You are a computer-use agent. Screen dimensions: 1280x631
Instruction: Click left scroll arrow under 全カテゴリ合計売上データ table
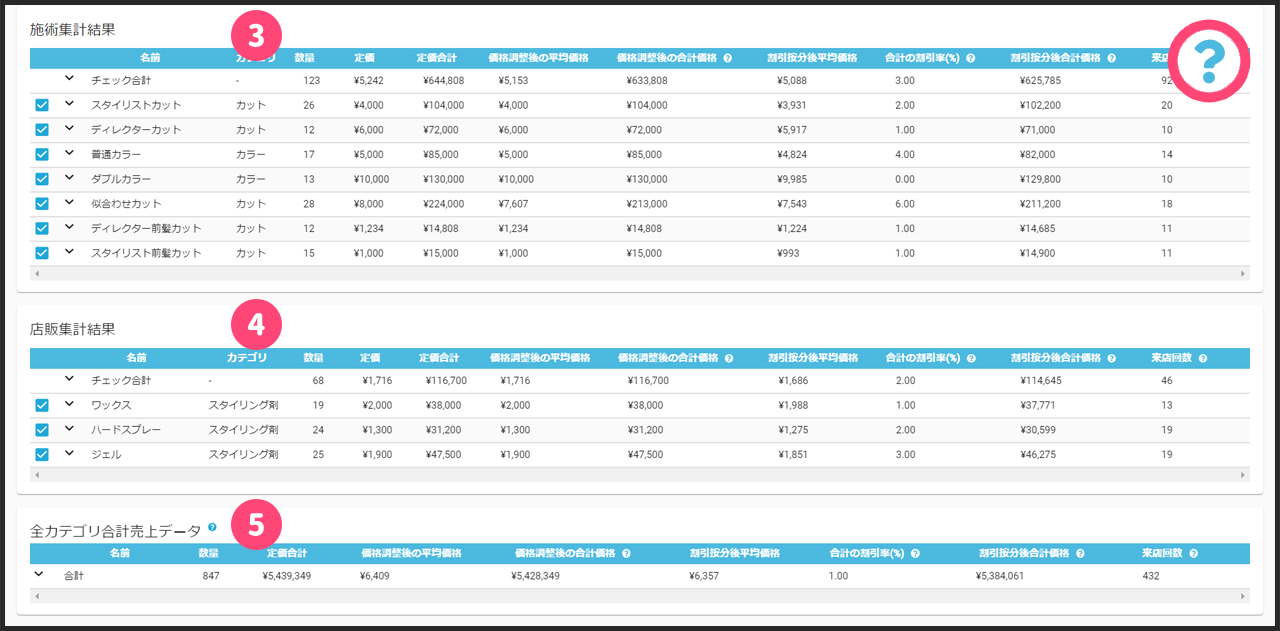[x=37, y=596]
